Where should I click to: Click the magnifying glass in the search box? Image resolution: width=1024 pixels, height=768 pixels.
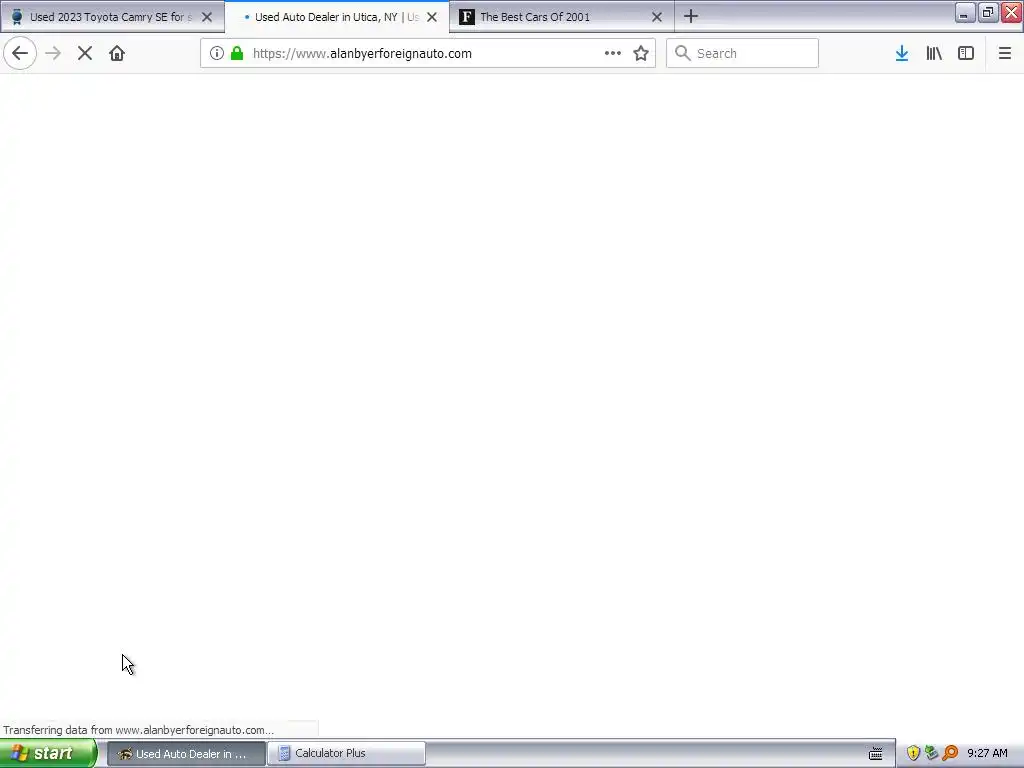(x=682, y=54)
